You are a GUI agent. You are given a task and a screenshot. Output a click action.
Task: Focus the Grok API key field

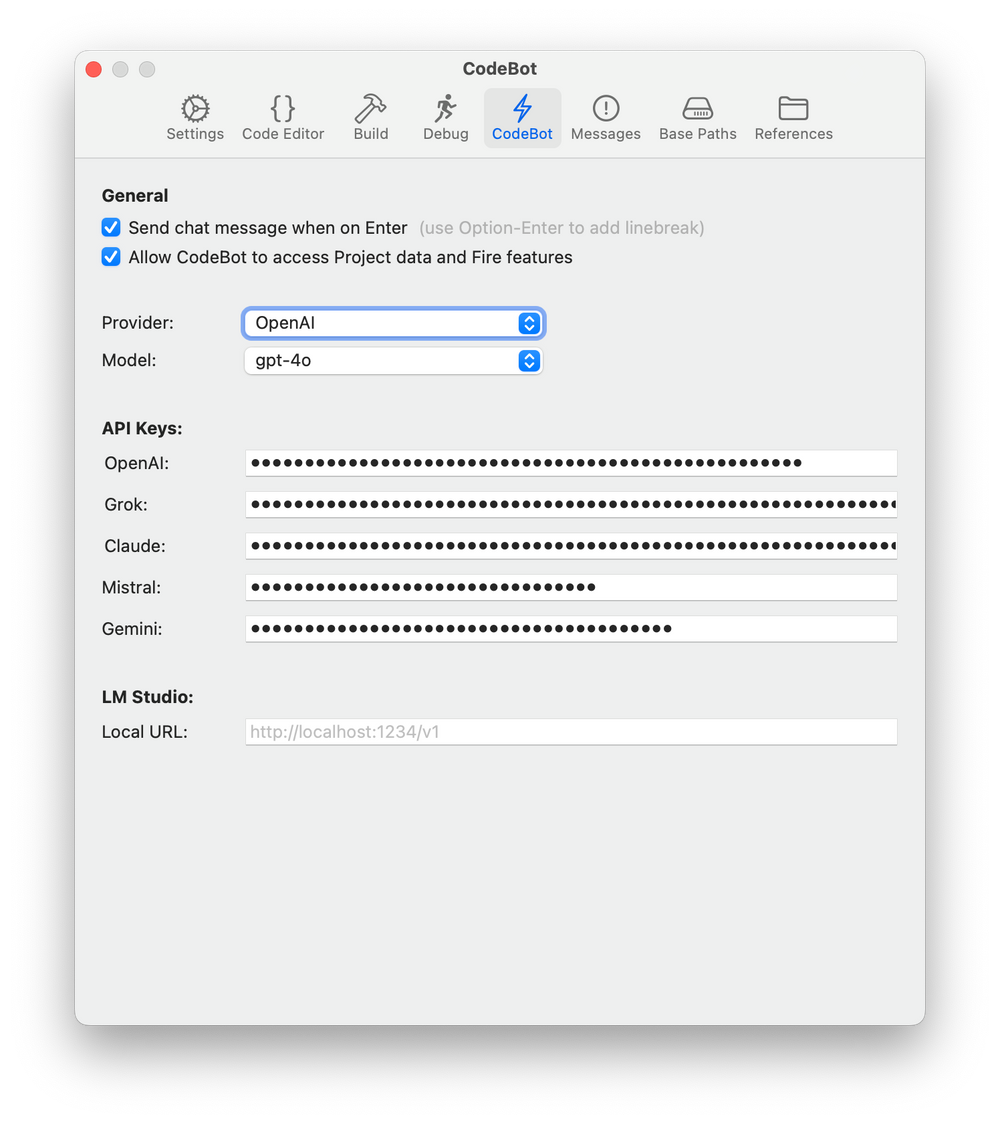click(x=570, y=505)
